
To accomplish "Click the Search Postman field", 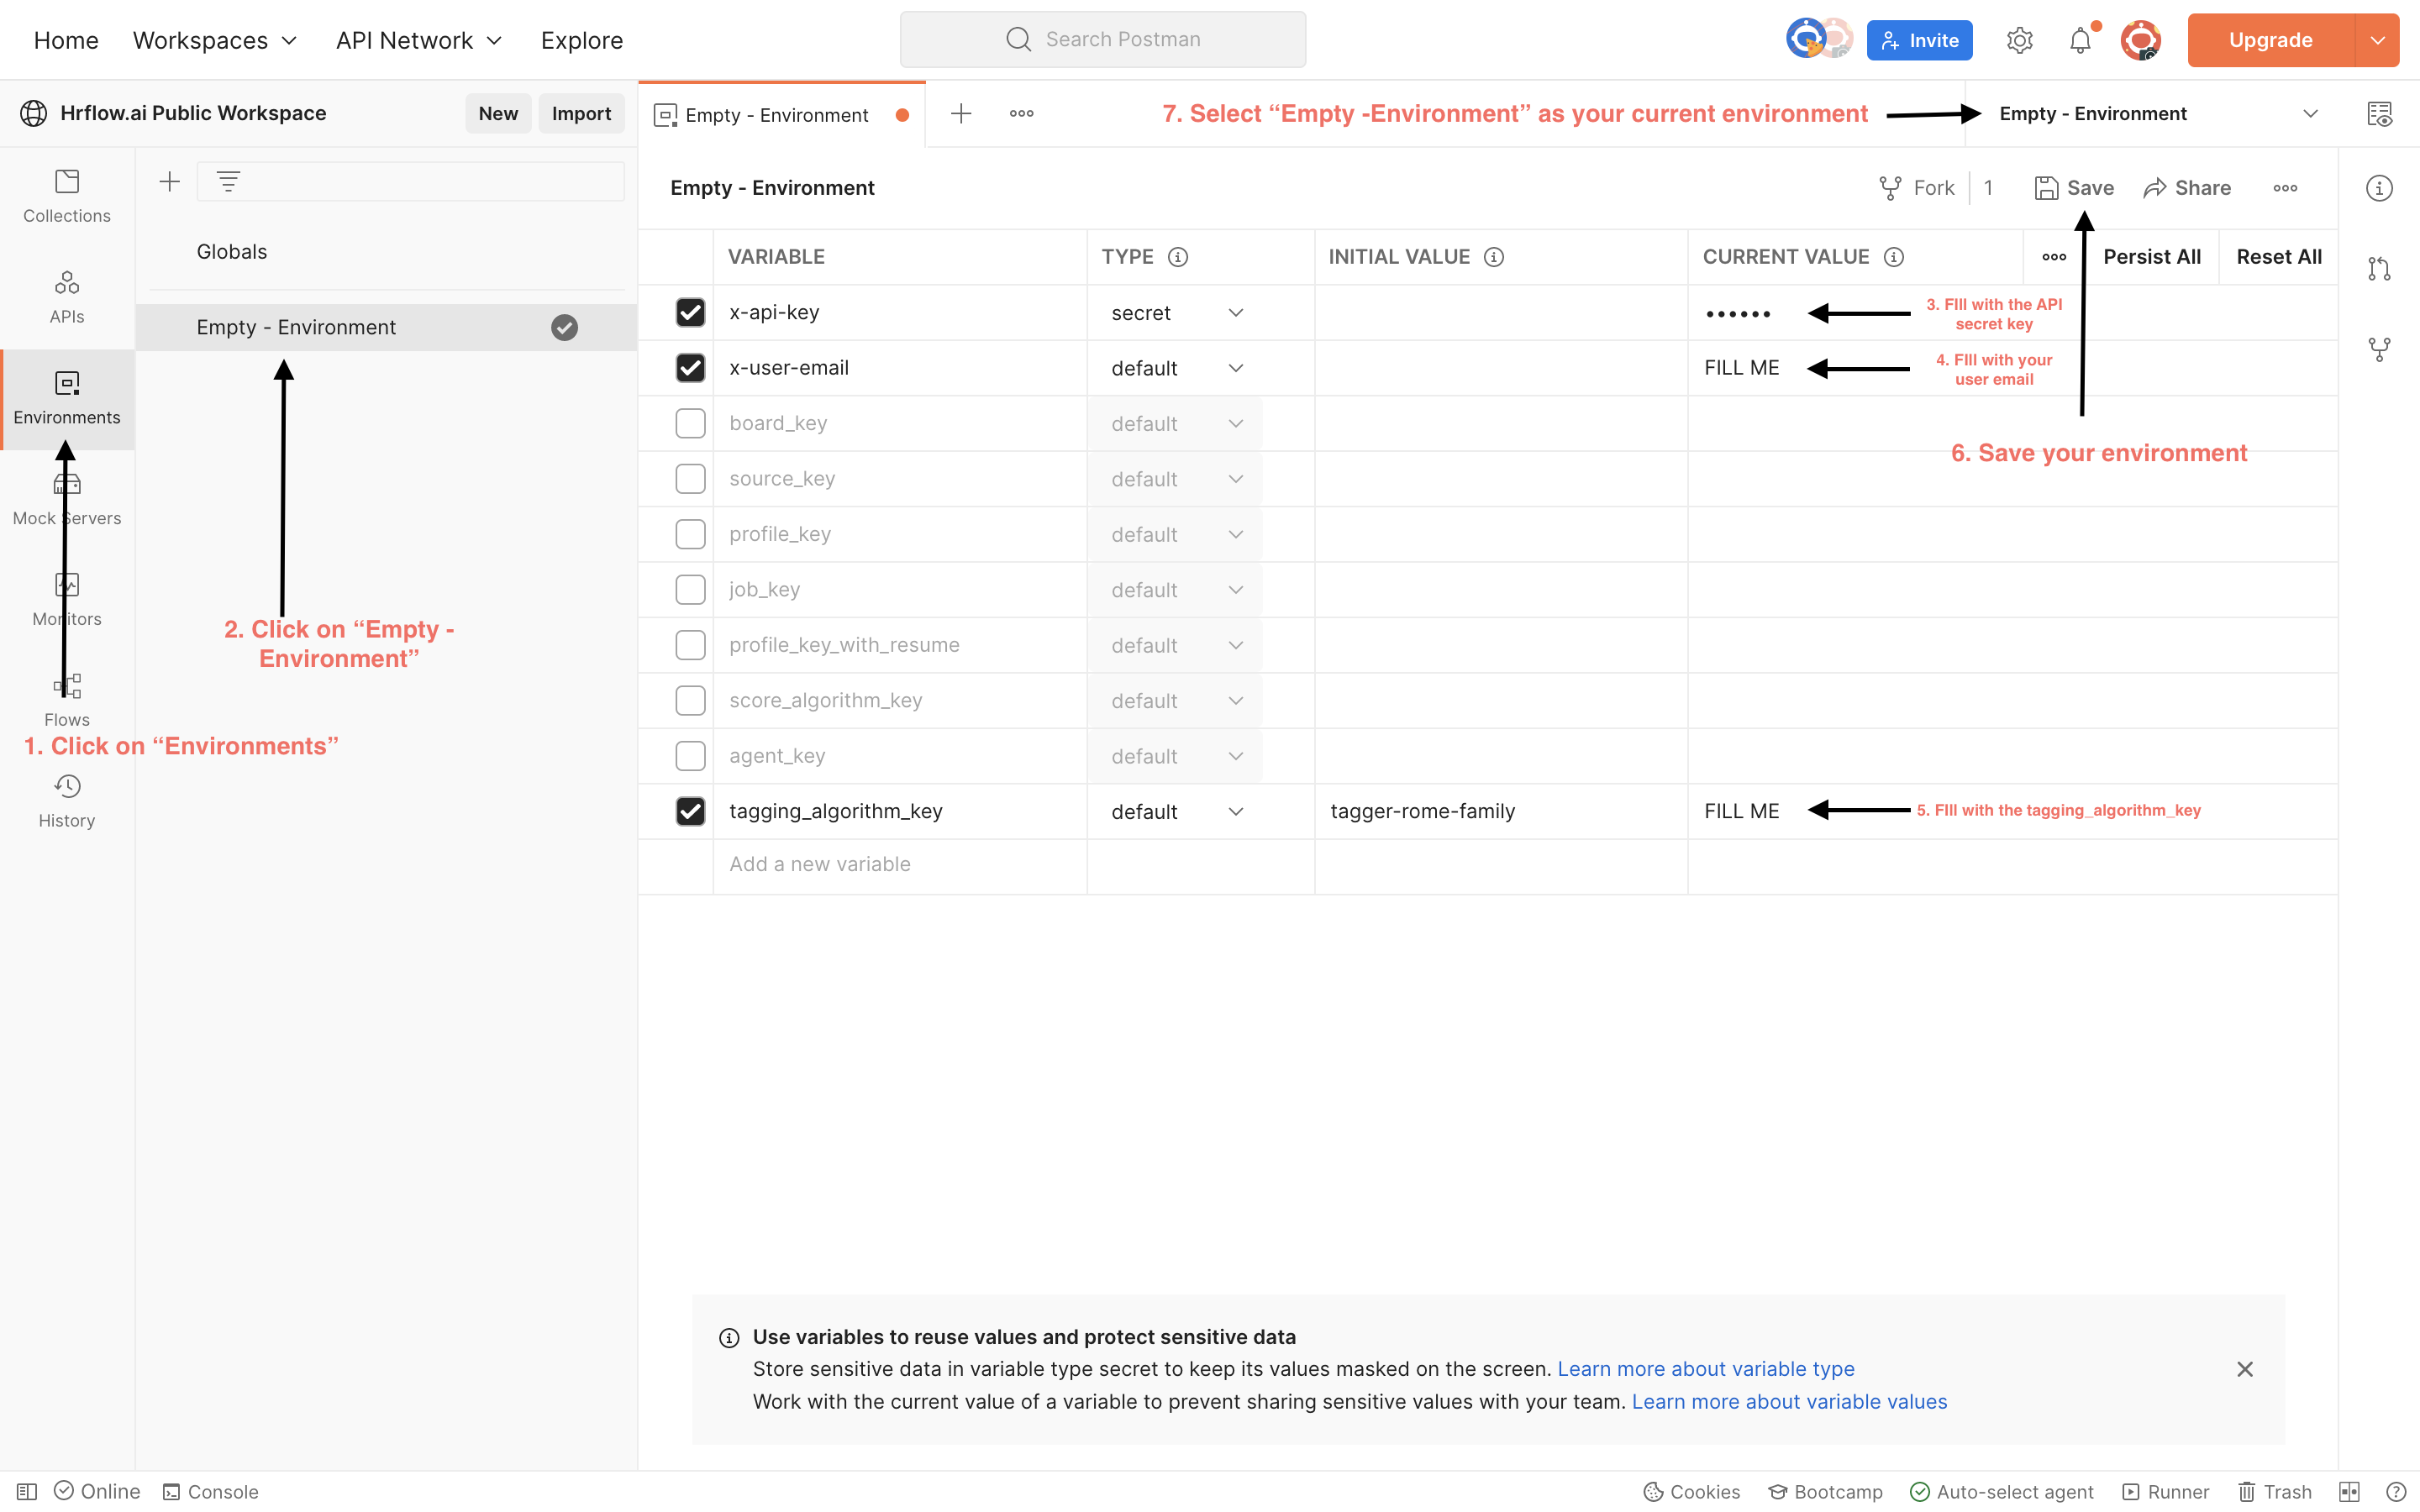I will [1102, 39].
